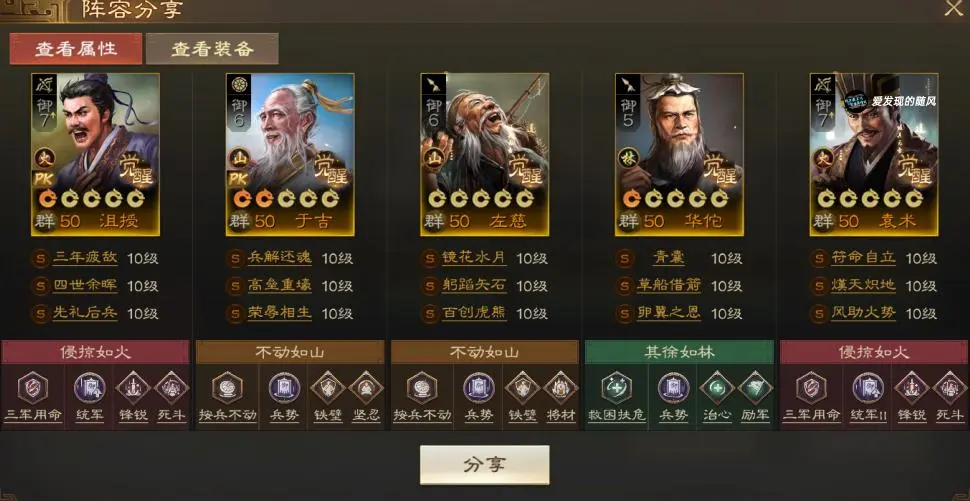Open the 三年疲敌 skill link
The width and height of the screenshot is (970, 501).
coord(85,258)
